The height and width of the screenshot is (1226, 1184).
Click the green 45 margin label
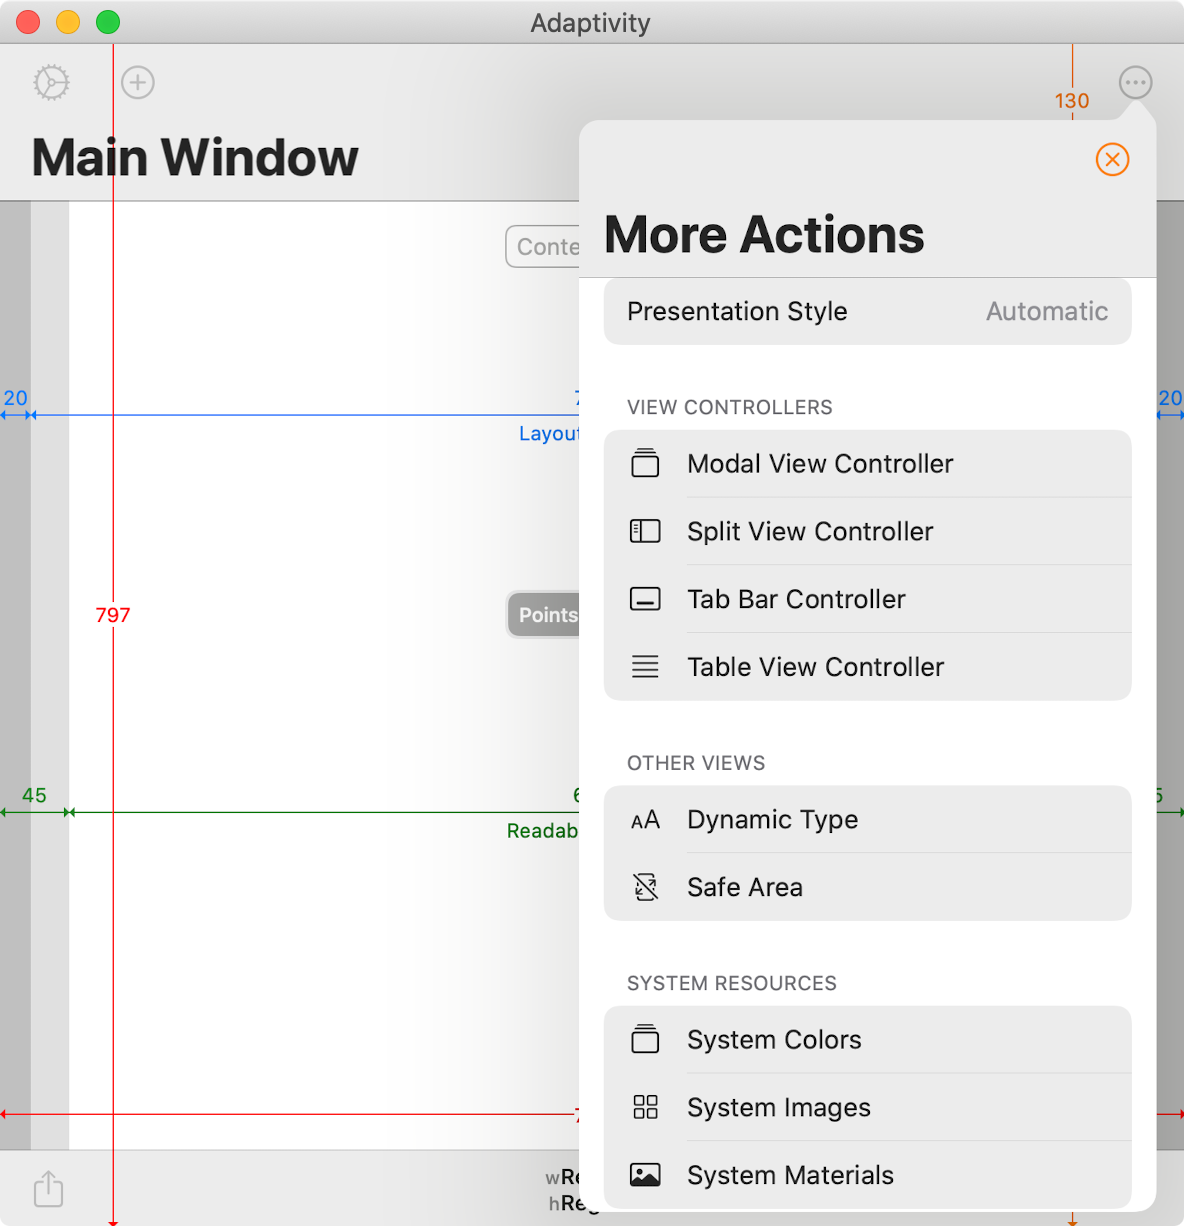34,795
